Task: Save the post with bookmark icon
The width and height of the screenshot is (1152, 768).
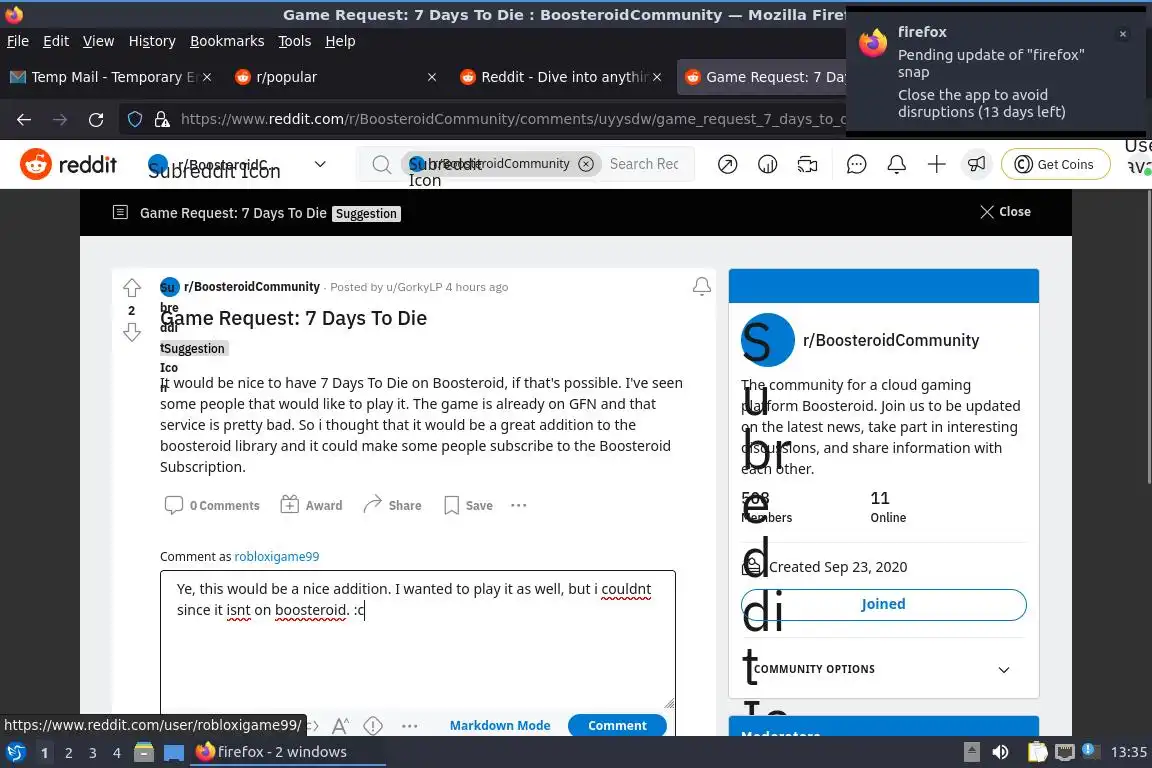Action: tap(468, 505)
